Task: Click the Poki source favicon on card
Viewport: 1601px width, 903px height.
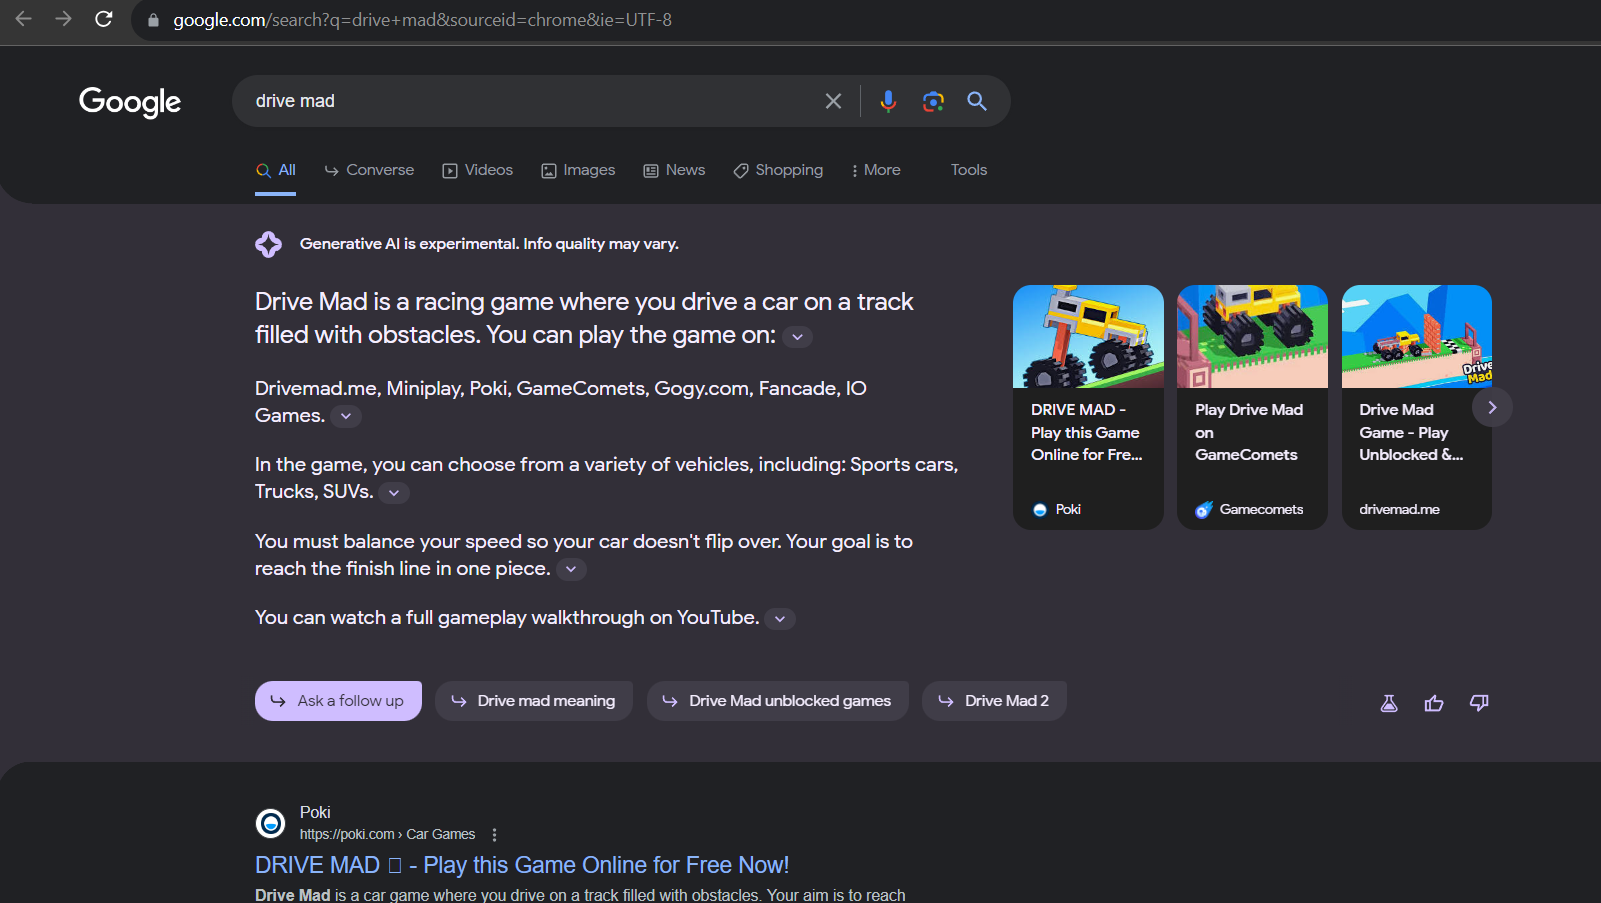Action: tap(1040, 510)
